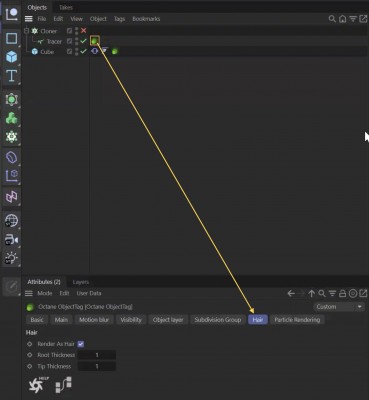Select the Cube primitive tool in sidebar
The height and width of the screenshot is (400, 369).
(11, 57)
